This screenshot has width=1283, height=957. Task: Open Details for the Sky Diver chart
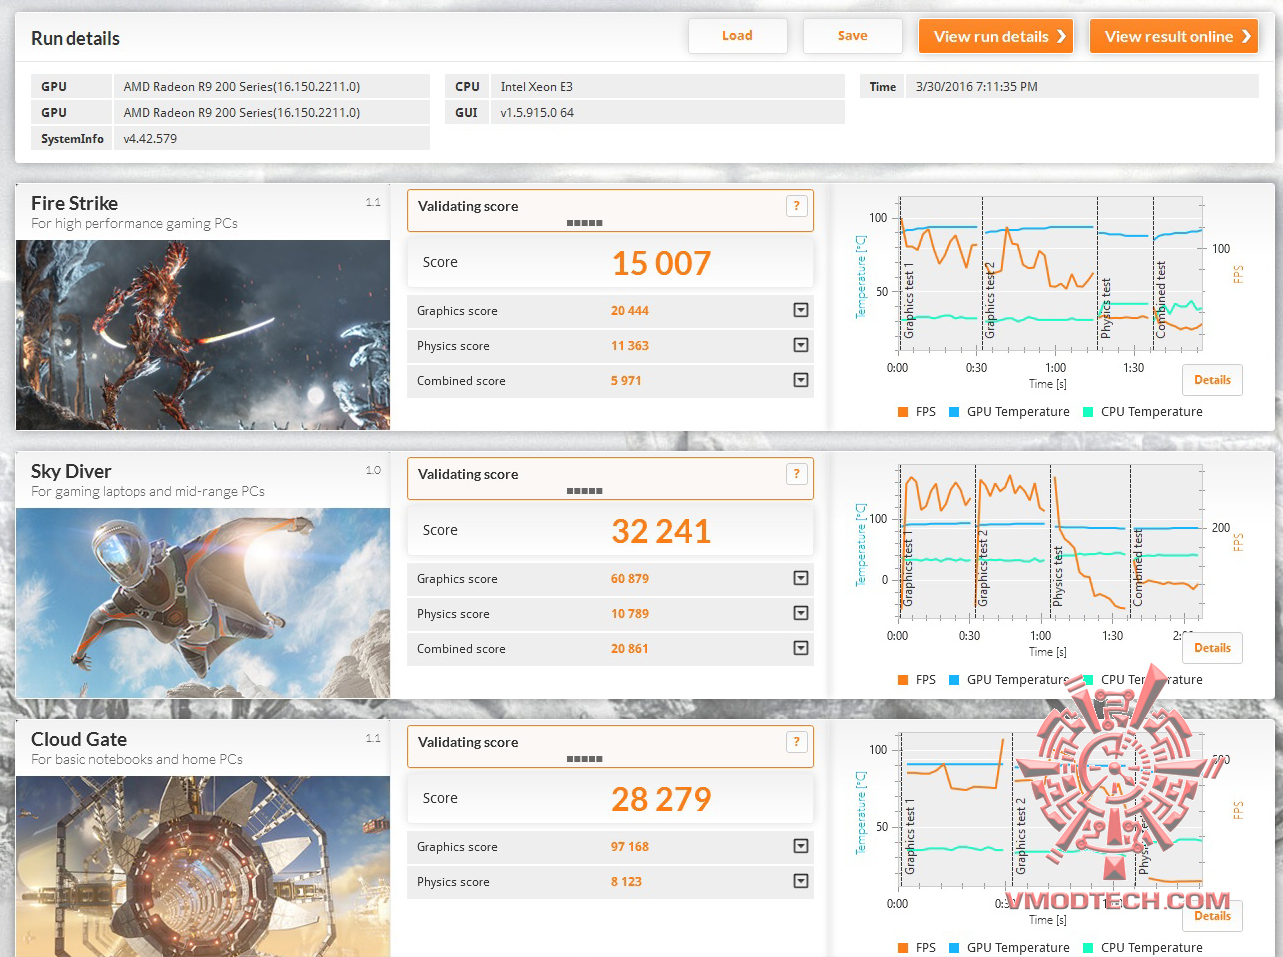(x=1212, y=648)
